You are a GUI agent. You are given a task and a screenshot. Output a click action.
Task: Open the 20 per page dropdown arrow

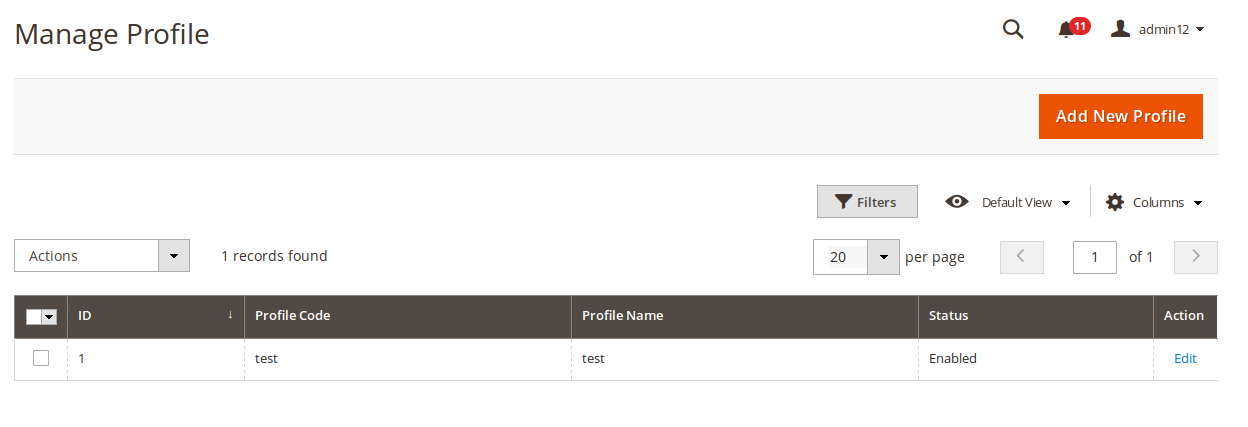click(x=883, y=257)
